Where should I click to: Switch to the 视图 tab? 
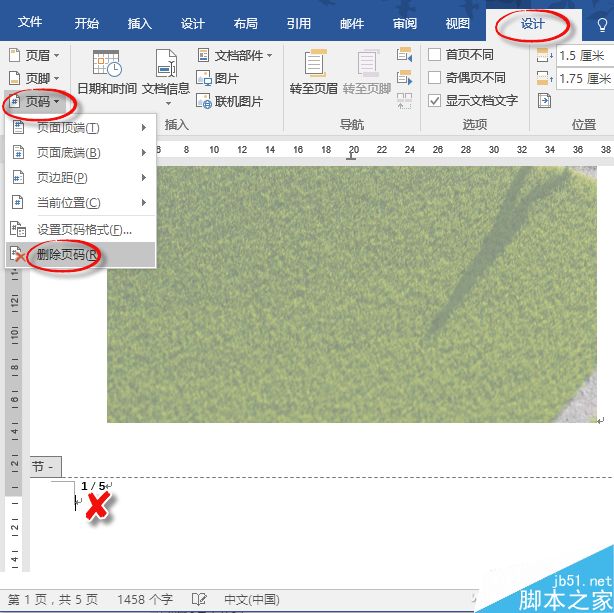tap(457, 24)
